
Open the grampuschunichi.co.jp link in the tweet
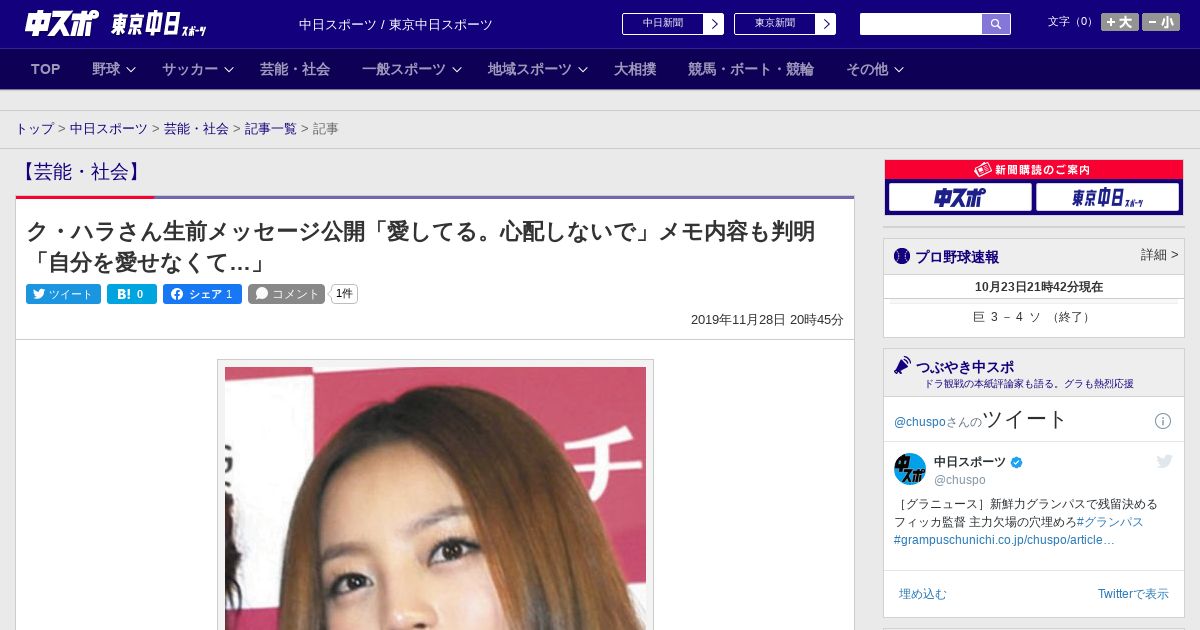tap(1004, 540)
